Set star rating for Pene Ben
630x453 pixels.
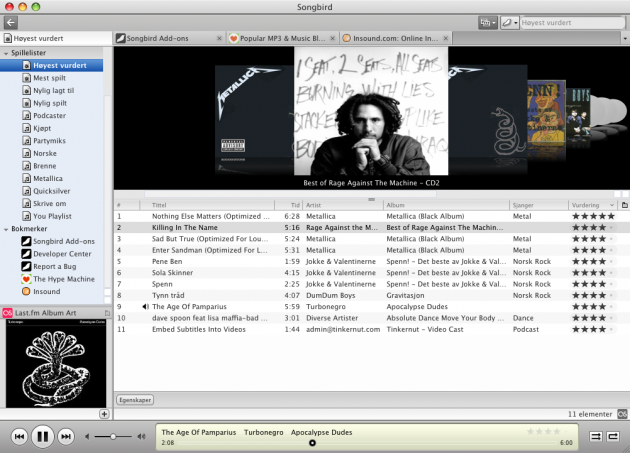tap(593, 261)
